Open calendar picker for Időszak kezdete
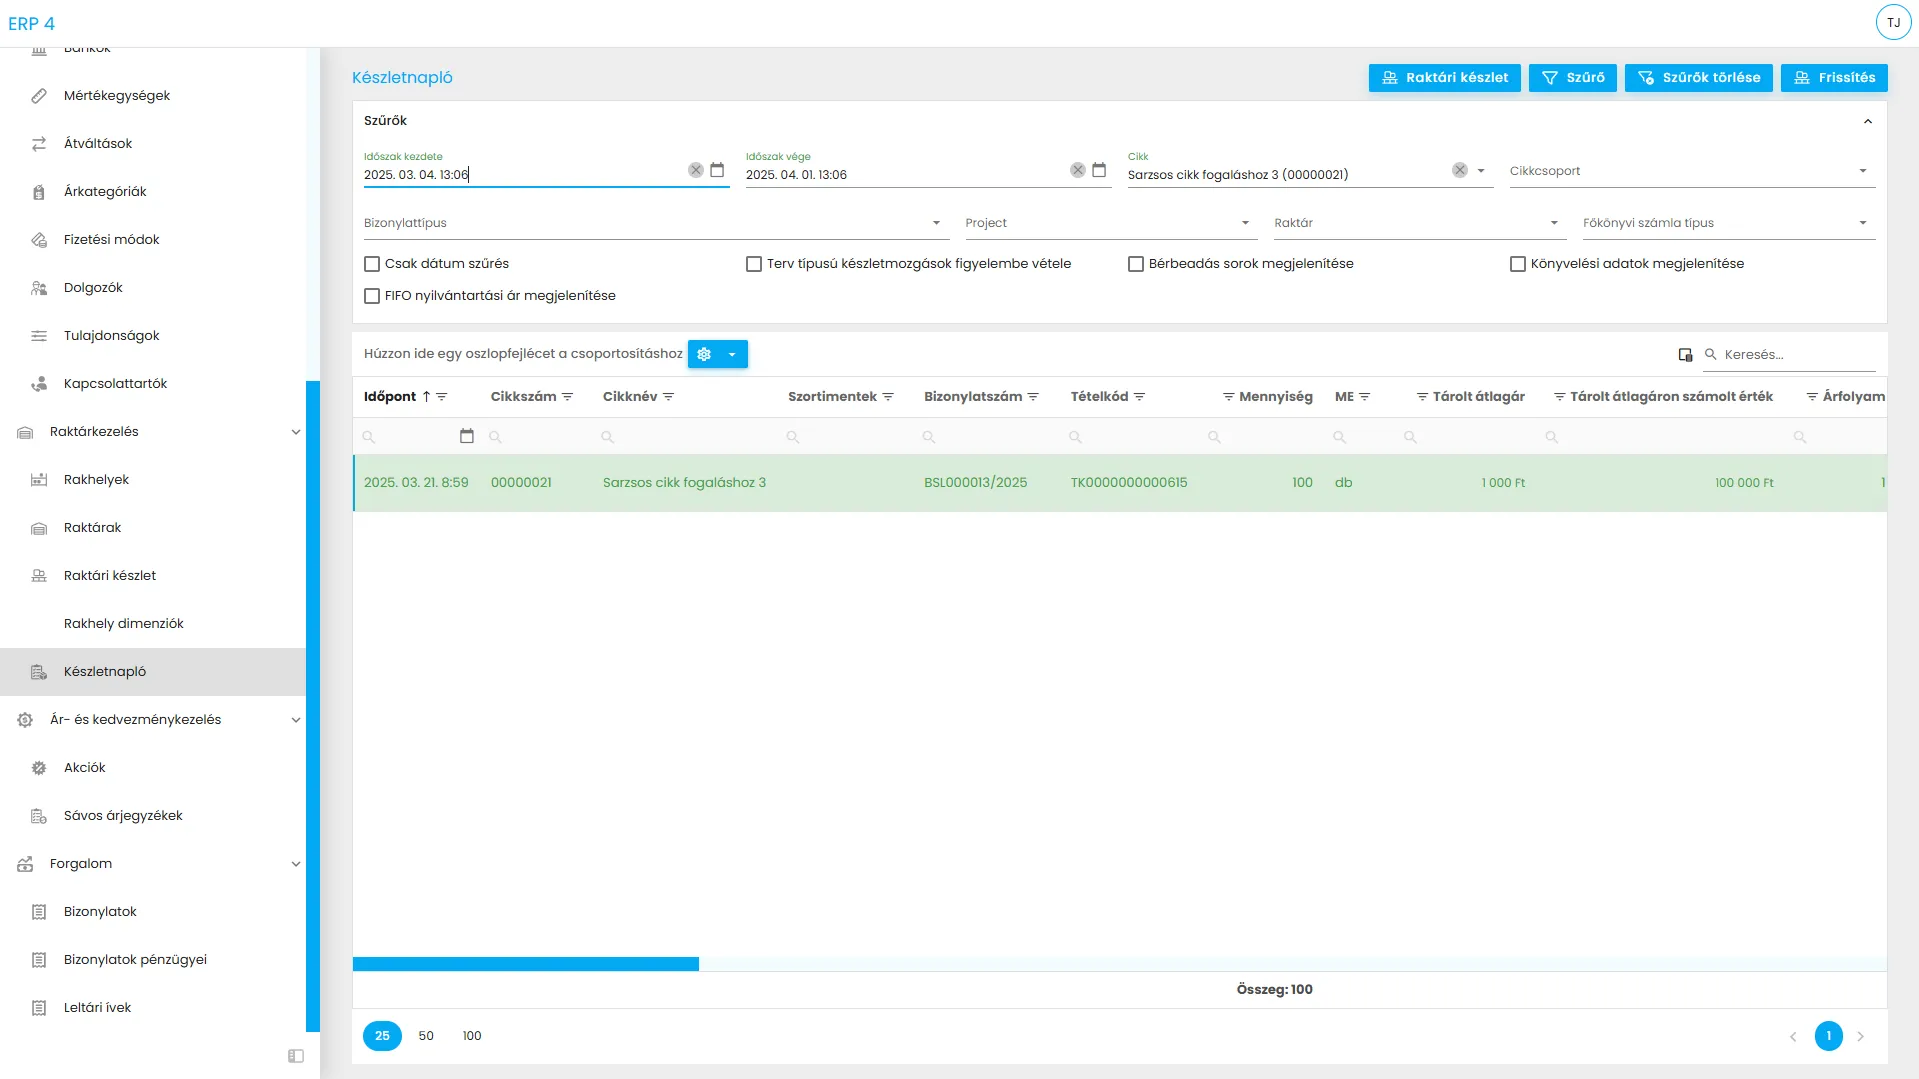 (717, 171)
